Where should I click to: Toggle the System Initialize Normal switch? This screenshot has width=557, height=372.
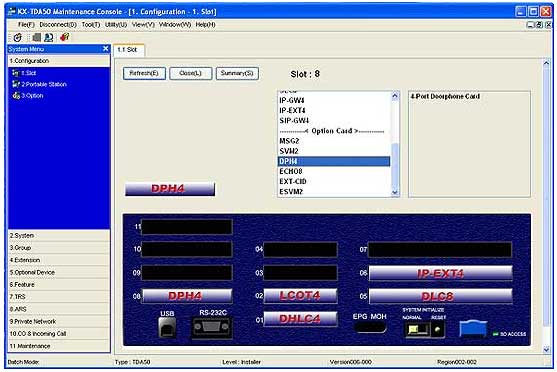(418, 330)
